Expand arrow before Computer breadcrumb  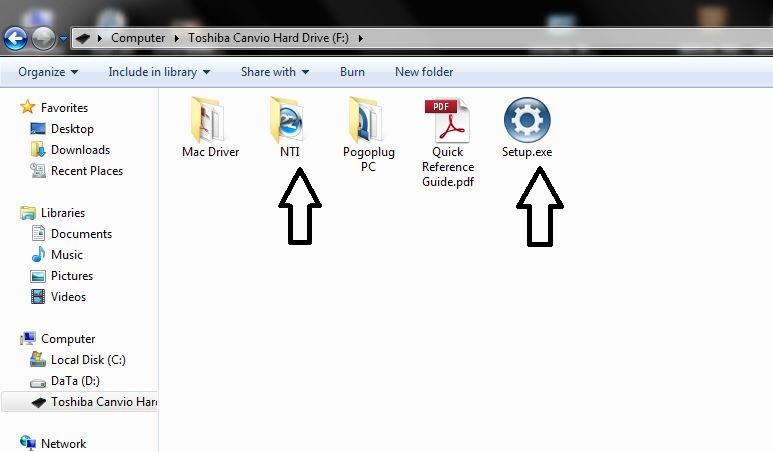[100, 38]
